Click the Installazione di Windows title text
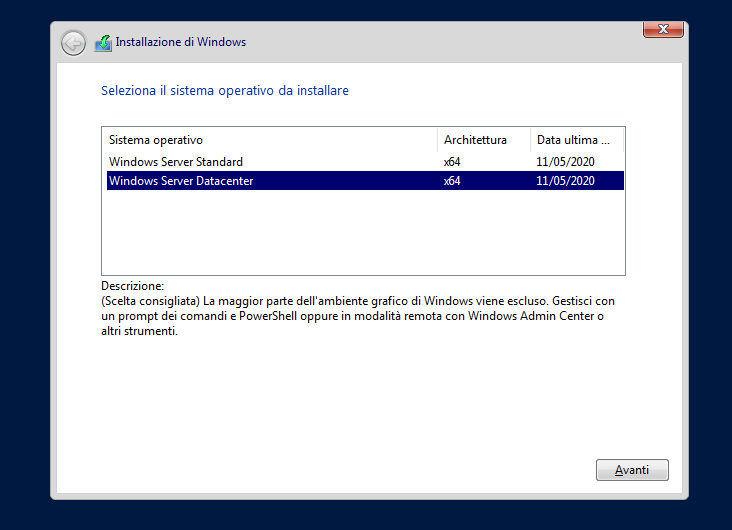 point(181,42)
